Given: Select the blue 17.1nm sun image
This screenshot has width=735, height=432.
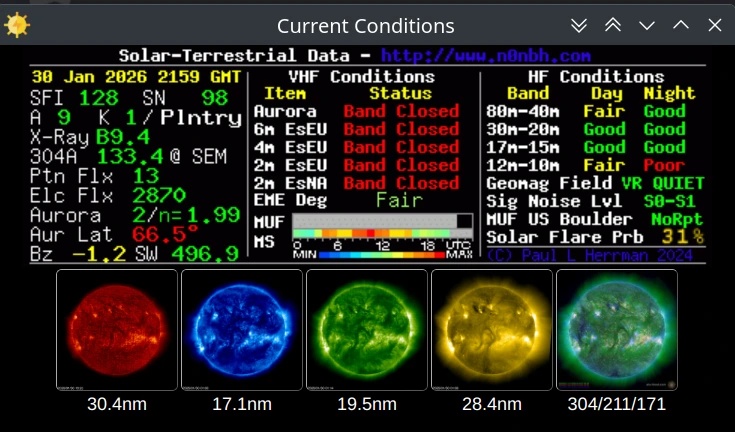Looking at the screenshot, I should click(x=242, y=331).
